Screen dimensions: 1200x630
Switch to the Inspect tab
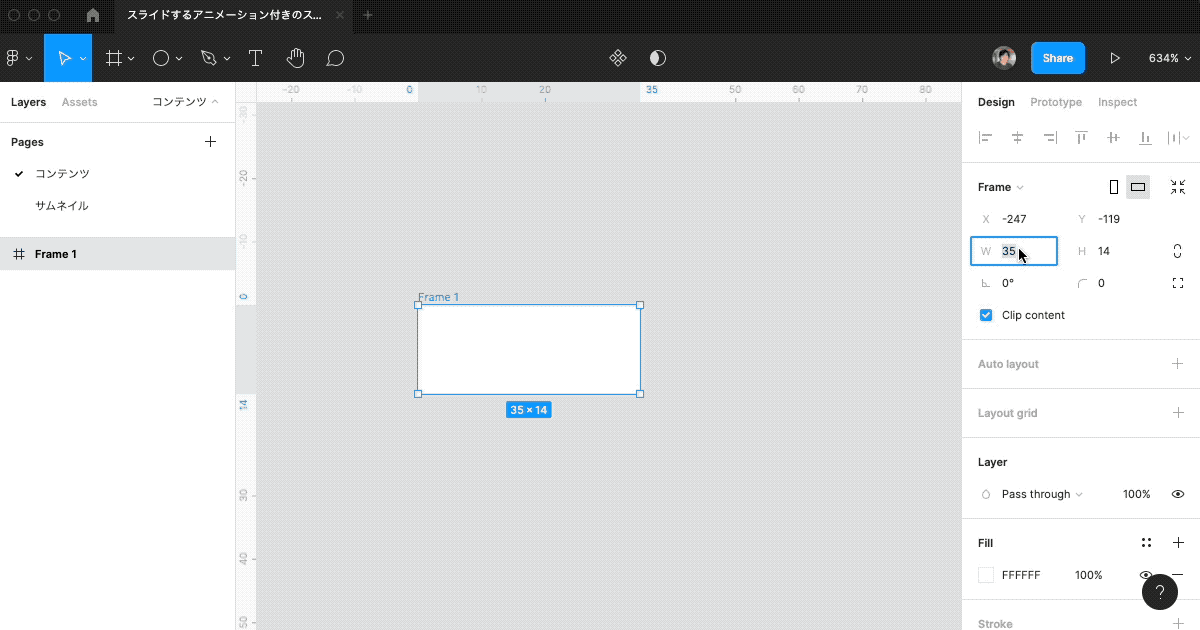click(1117, 102)
